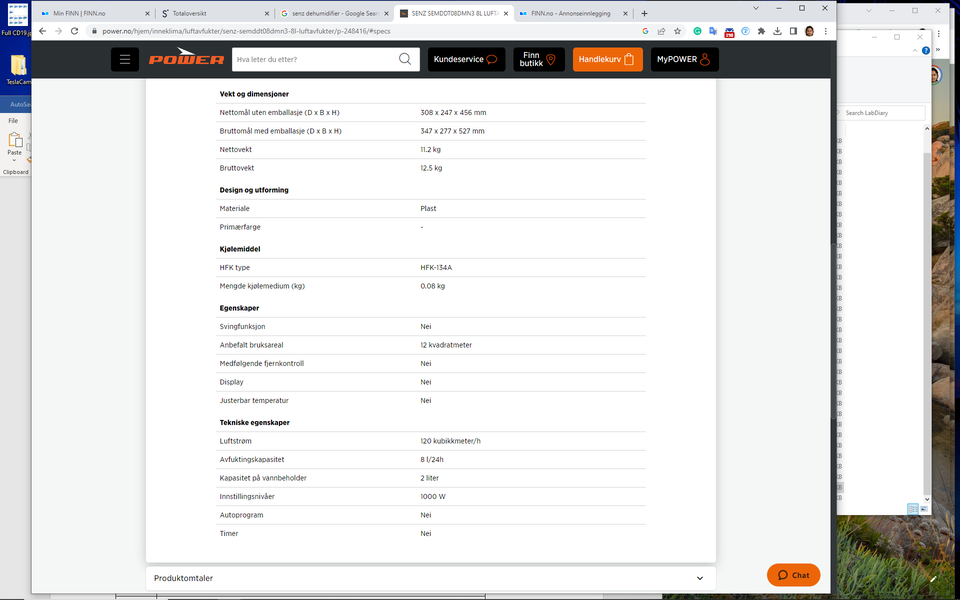Open Chrome downloads icon

point(777,31)
